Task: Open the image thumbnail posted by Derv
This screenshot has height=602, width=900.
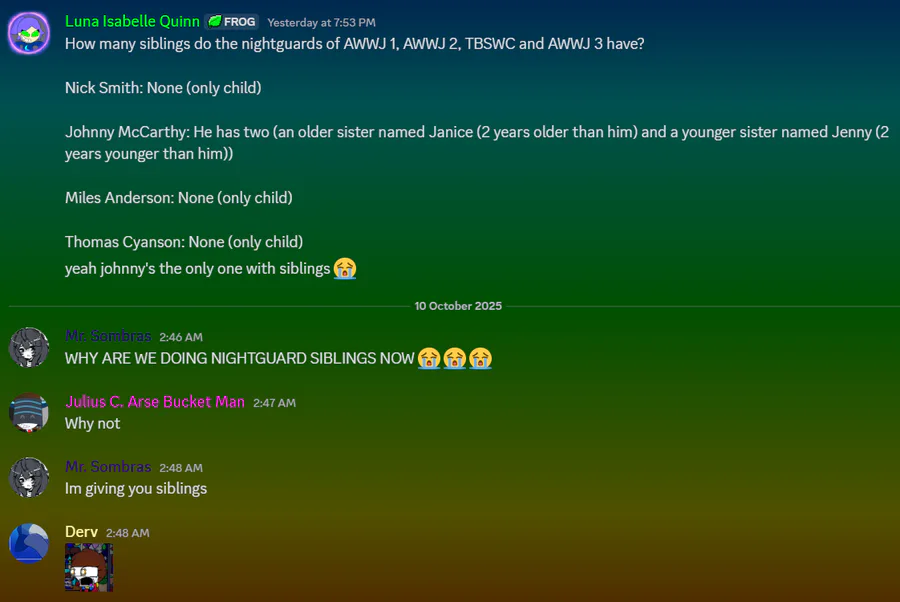Action: (x=89, y=567)
